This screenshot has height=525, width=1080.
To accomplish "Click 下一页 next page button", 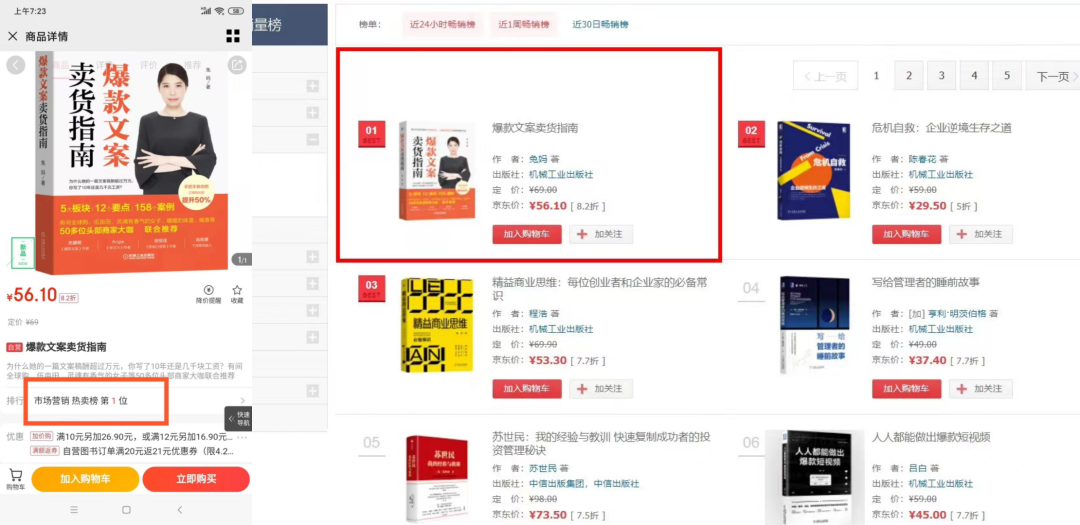I will (1052, 76).
